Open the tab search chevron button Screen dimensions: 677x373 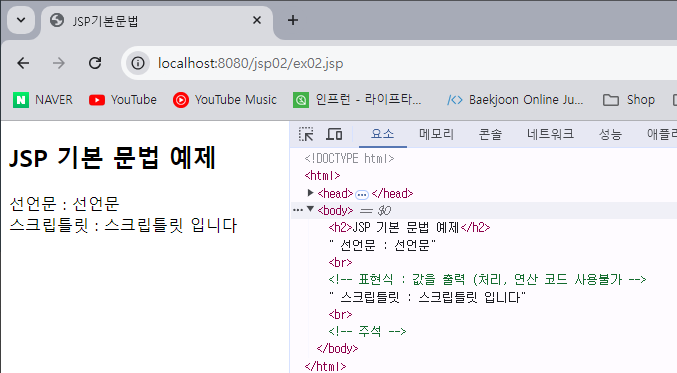[x=21, y=20]
